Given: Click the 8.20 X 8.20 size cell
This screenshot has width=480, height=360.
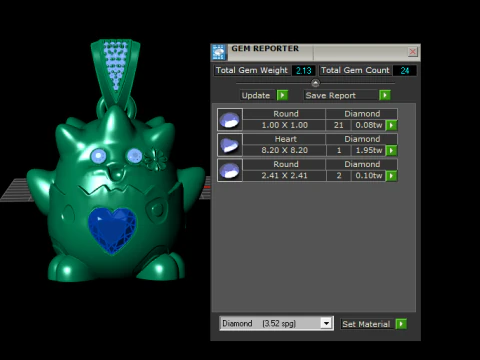Looking at the screenshot, I should [x=284, y=150].
